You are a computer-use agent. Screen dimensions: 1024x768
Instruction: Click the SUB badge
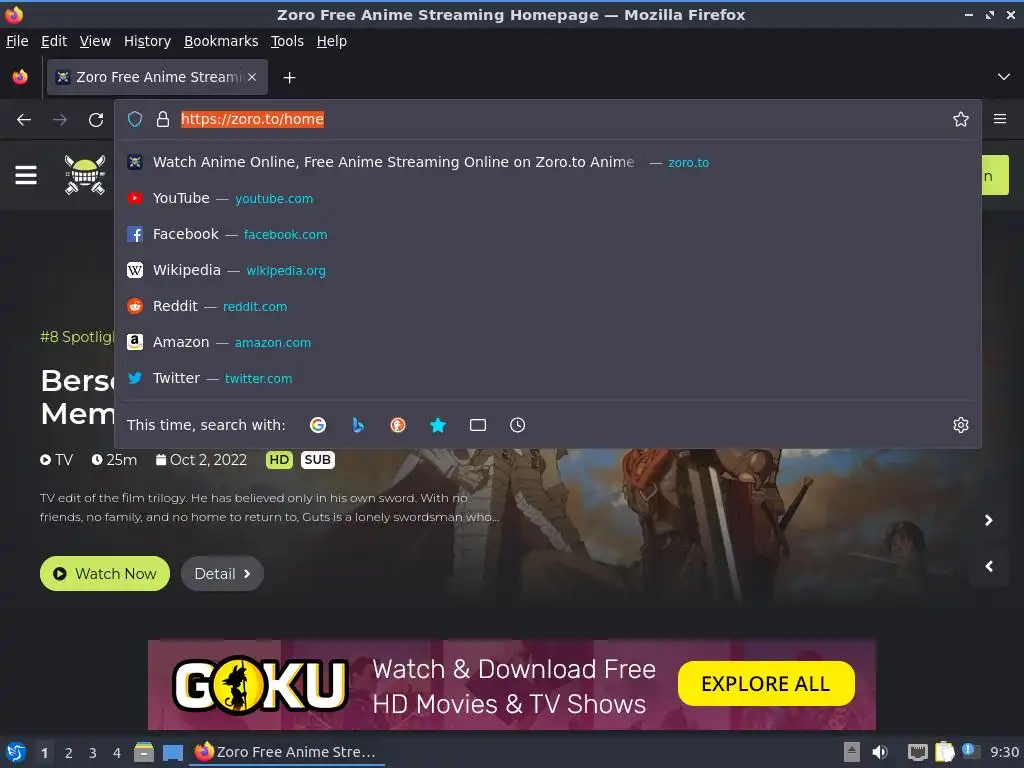tap(317, 460)
